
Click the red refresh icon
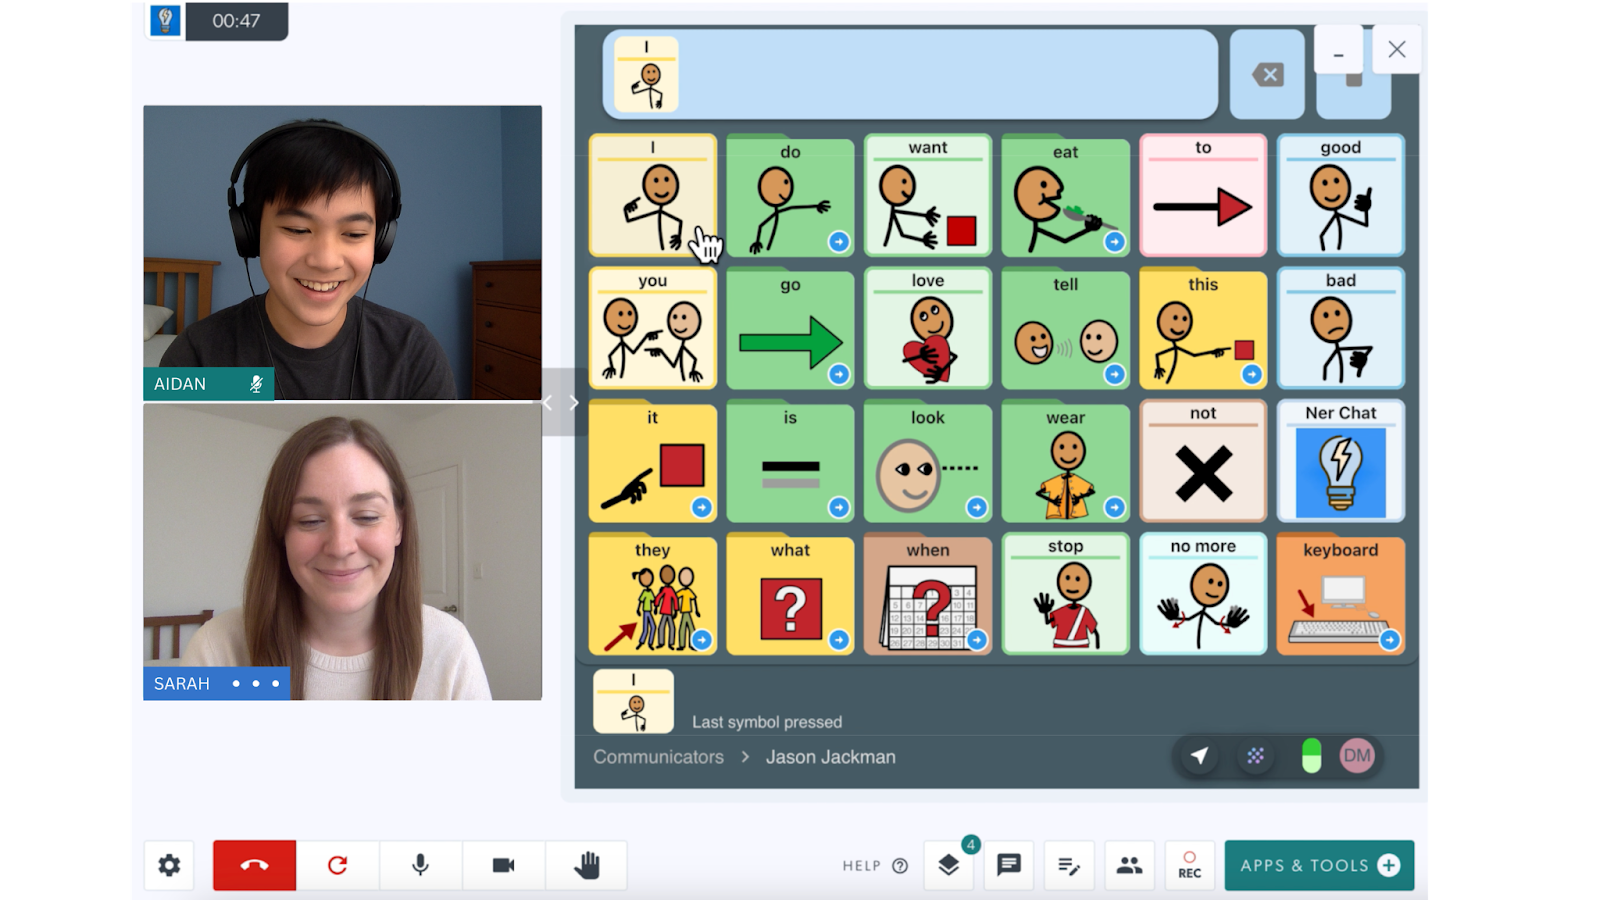[x=338, y=865]
